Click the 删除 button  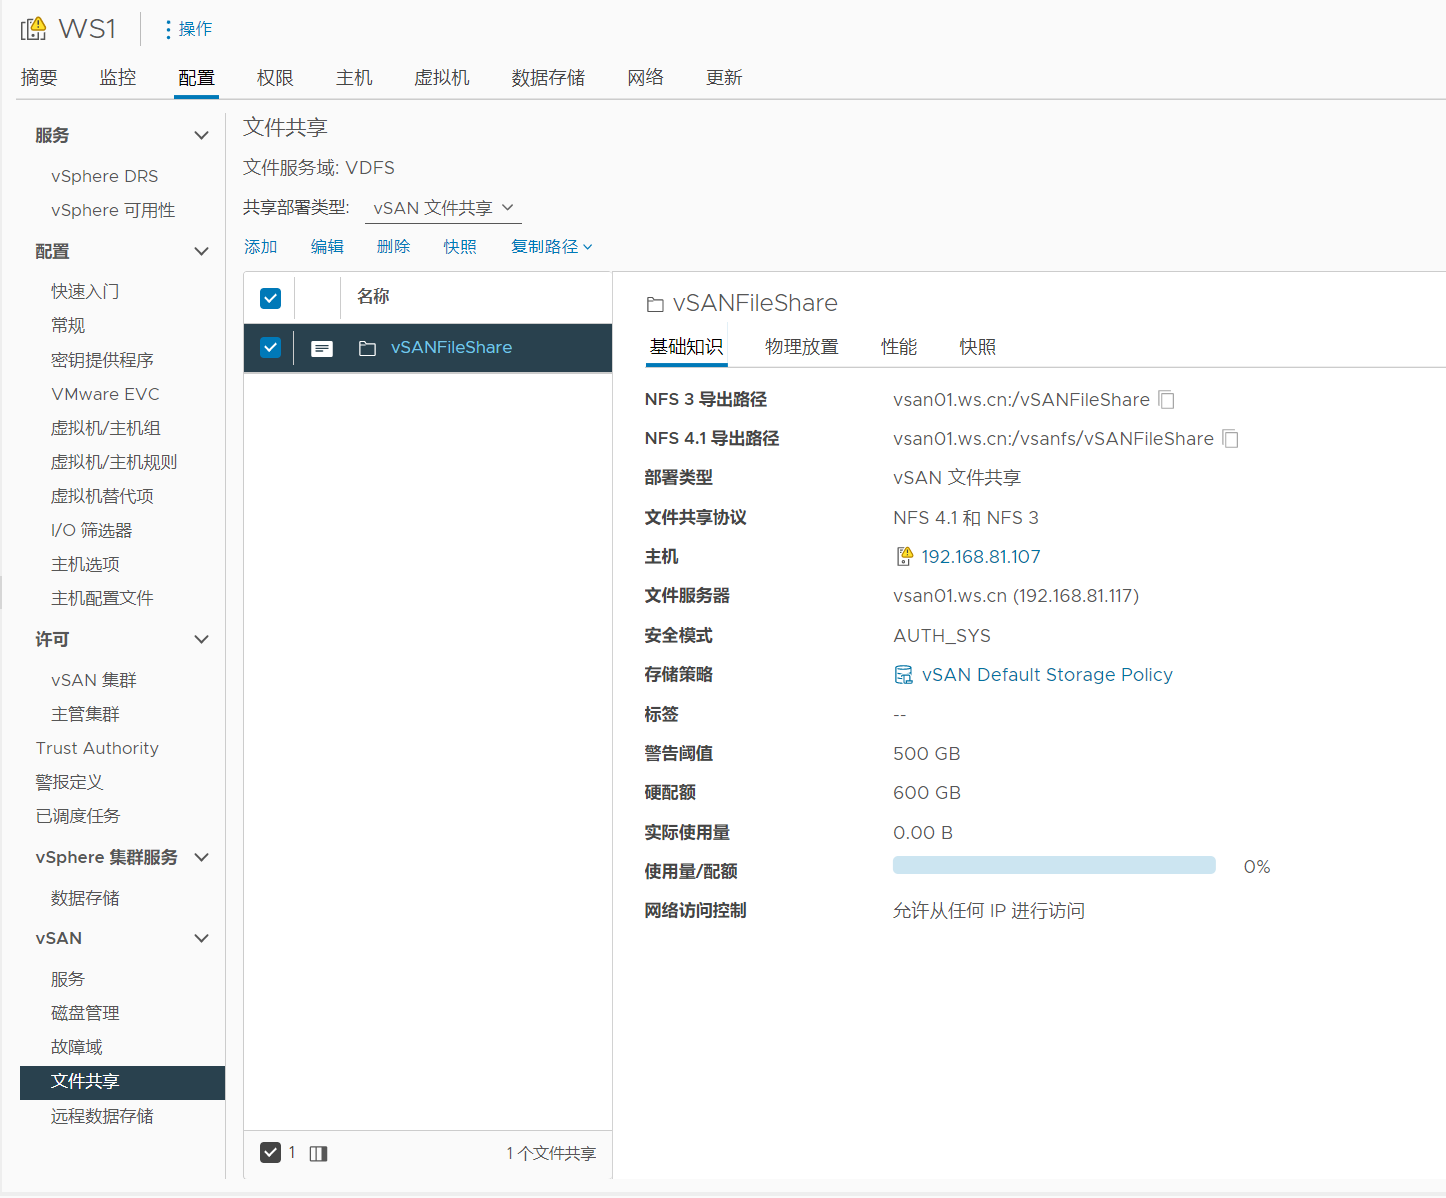pos(393,247)
